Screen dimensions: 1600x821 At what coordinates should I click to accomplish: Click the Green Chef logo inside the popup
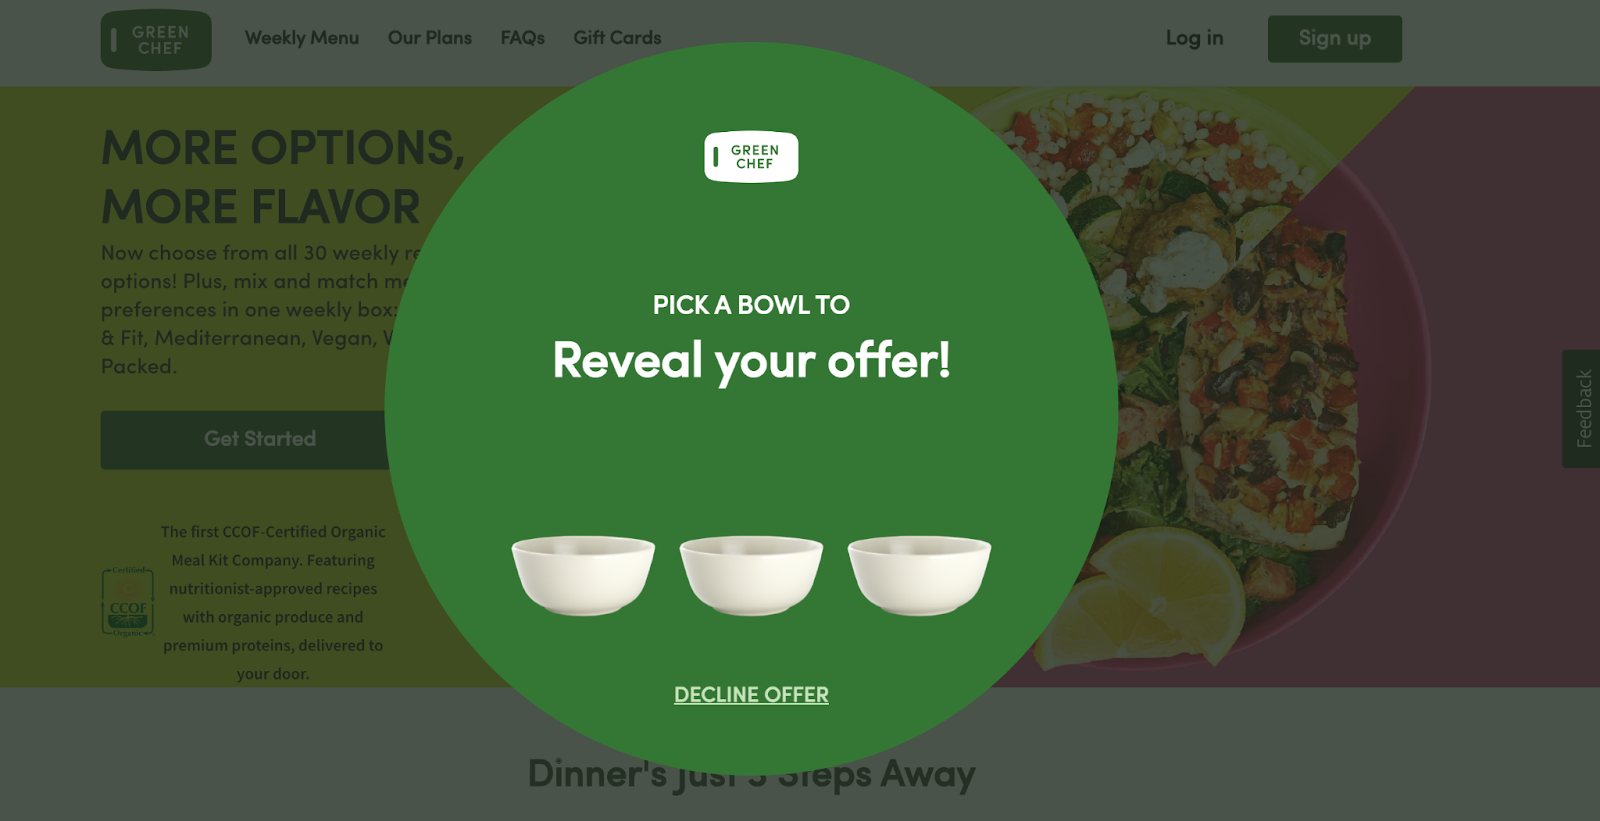click(x=751, y=157)
